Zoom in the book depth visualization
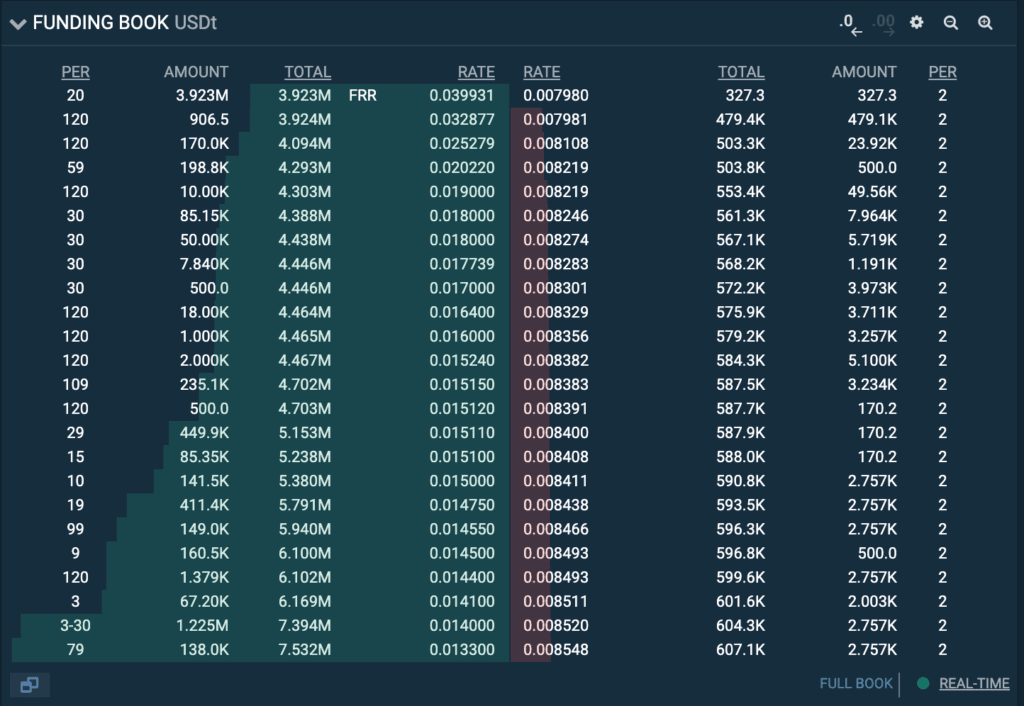Screen dimensions: 1024x706 (x=985, y=23)
